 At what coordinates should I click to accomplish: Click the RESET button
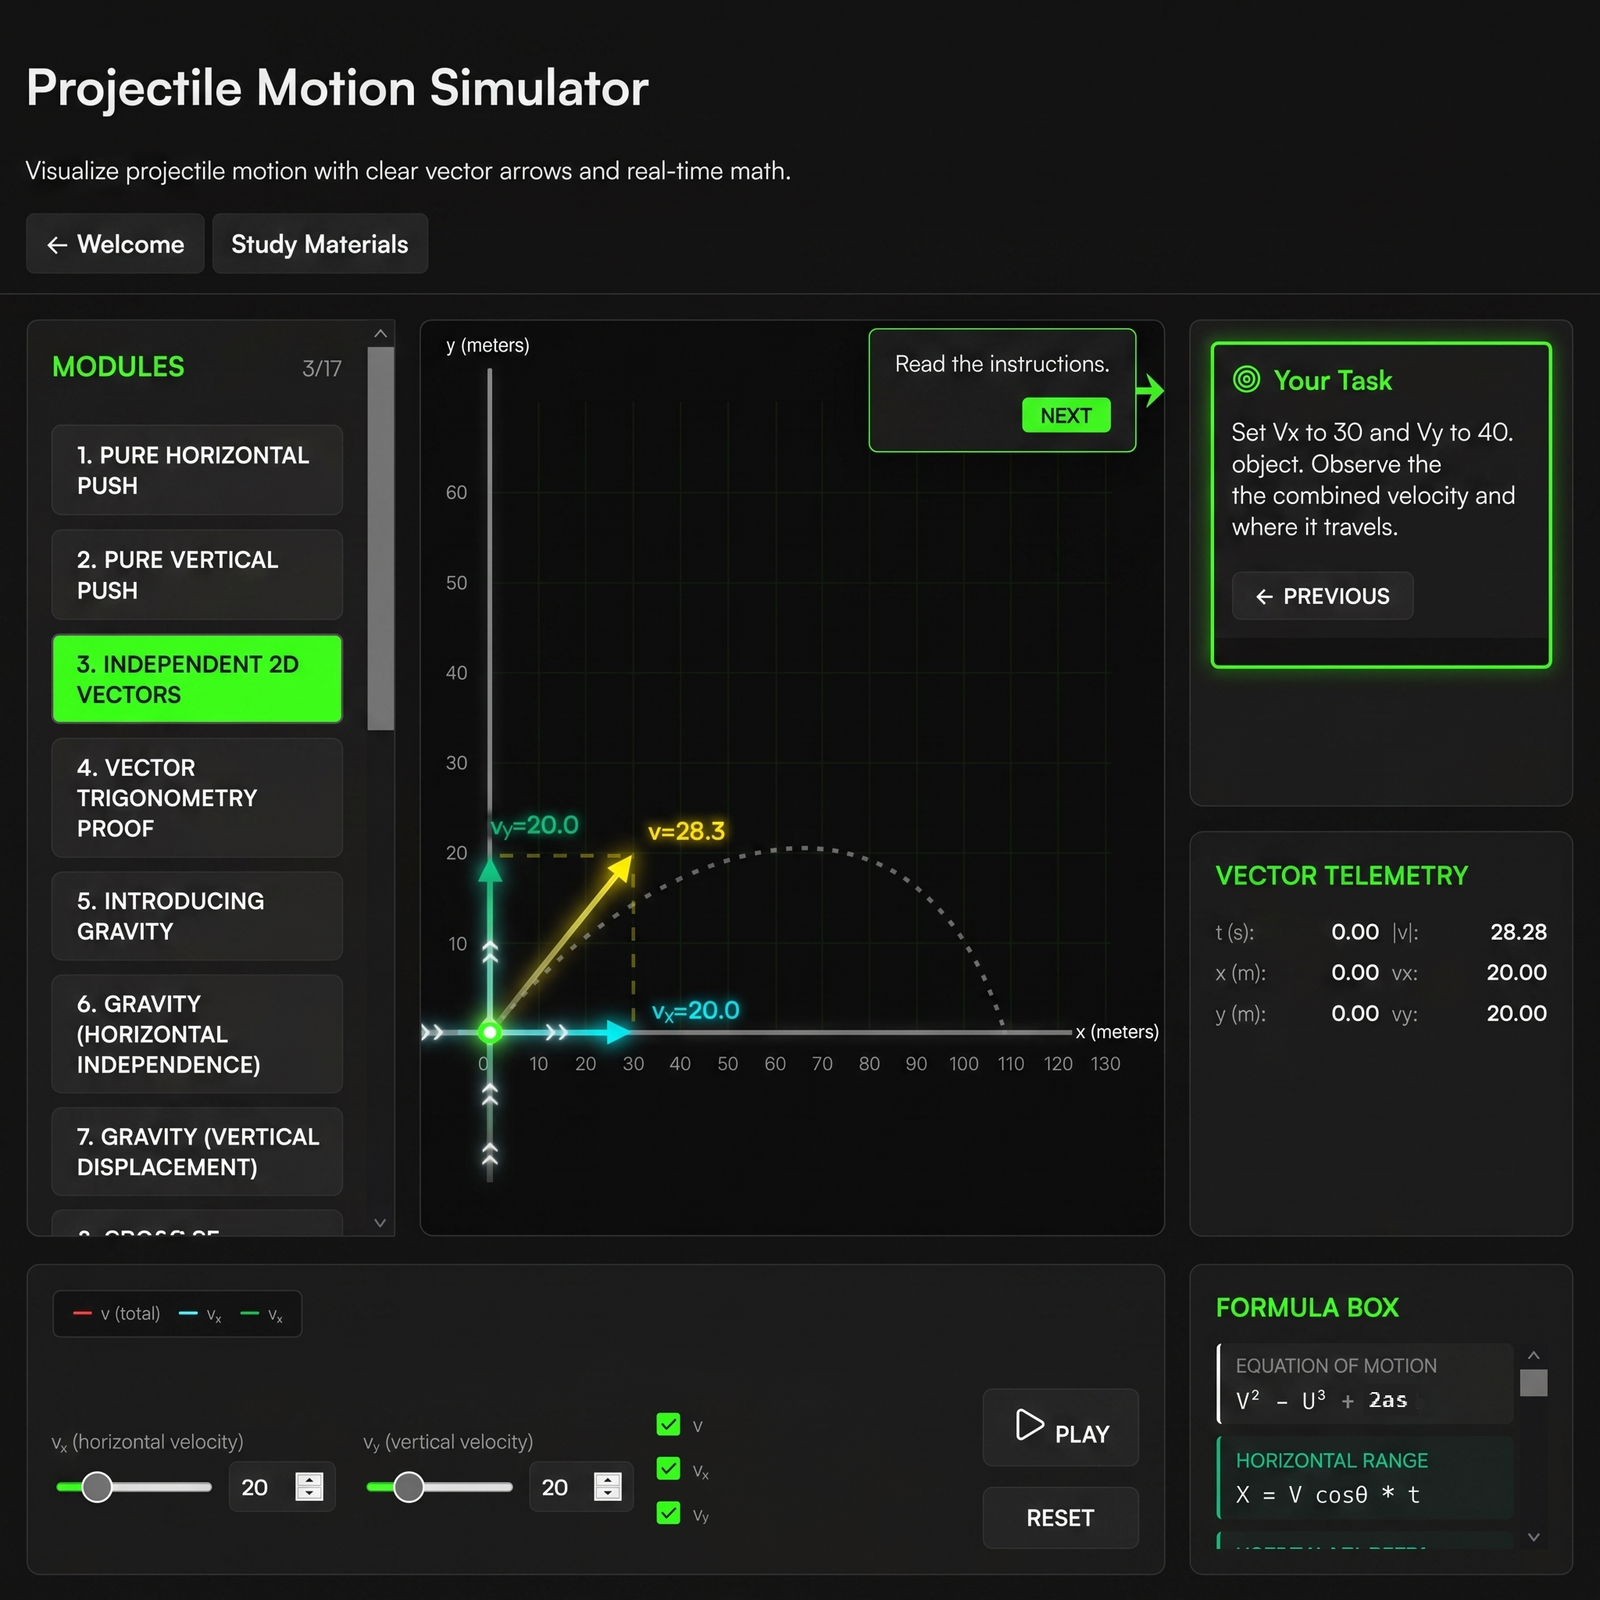pyautogui.click(x=1060, y=1518)
